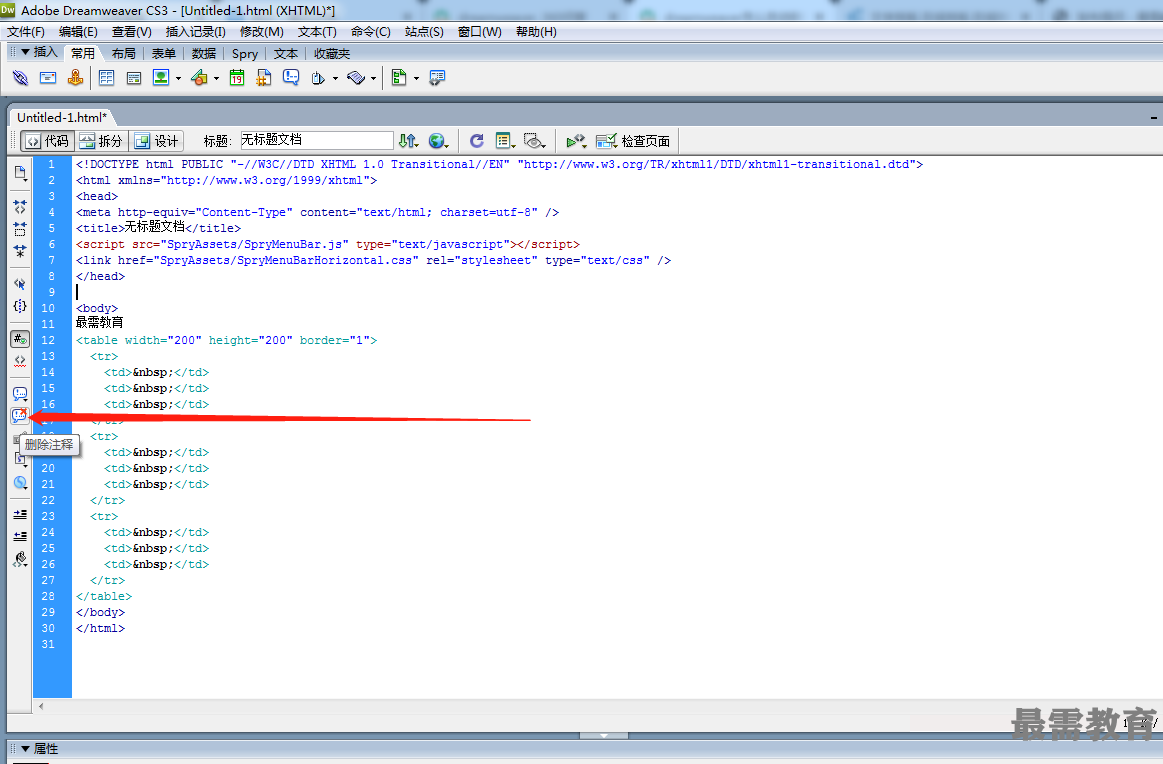Open the Help menu

pyautogui.click(x=536, y=31)
